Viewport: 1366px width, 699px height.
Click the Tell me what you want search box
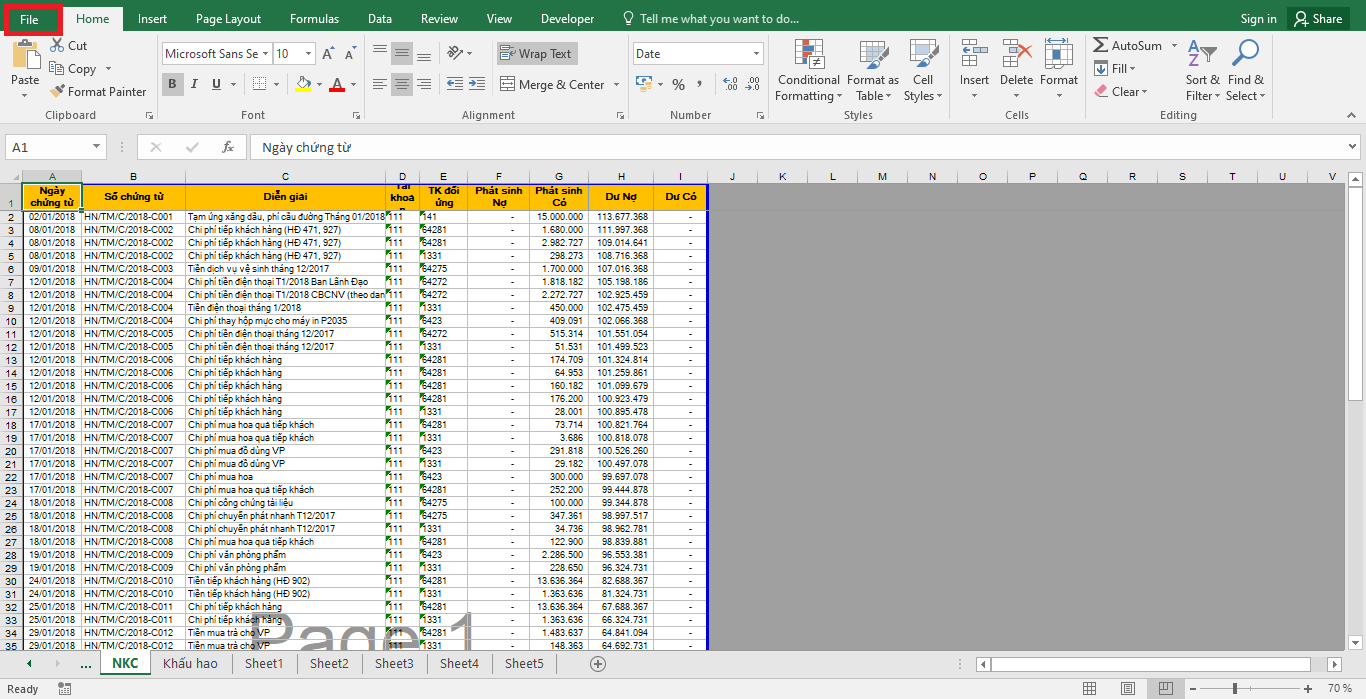click(718, 19)
